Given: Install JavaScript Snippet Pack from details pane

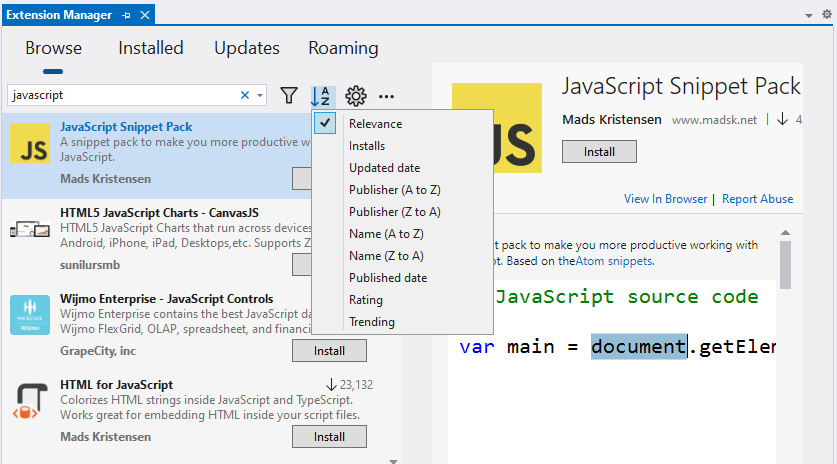Looking at the screenshot, I should click(x=599, y=152).
